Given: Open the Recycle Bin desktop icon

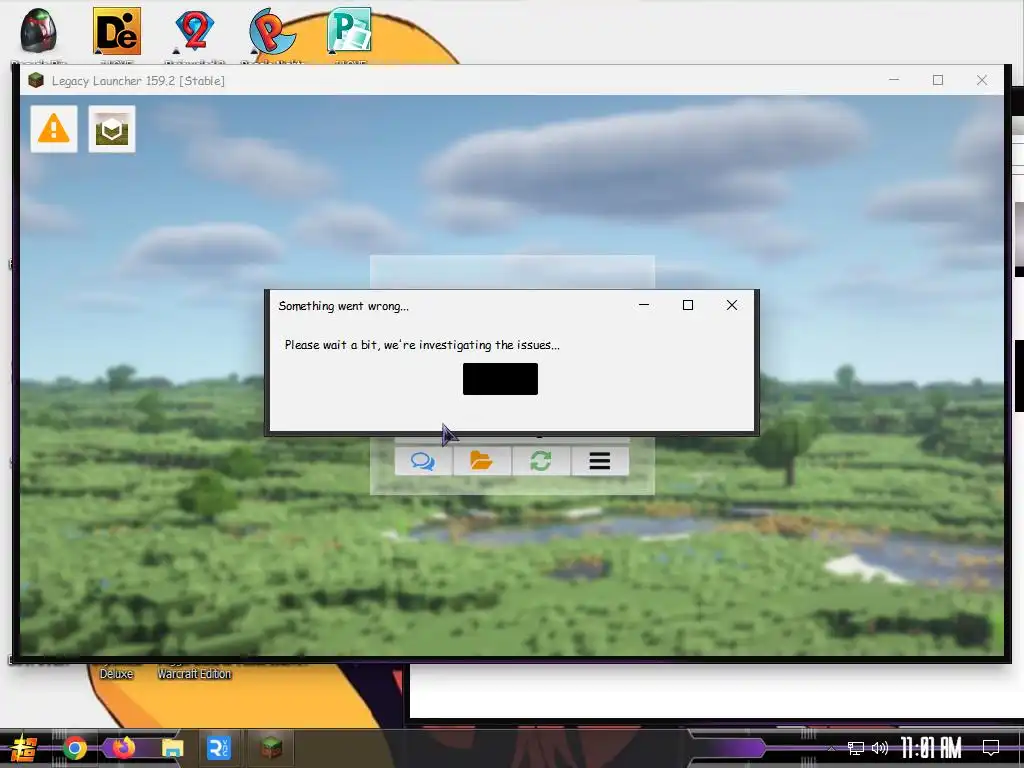Looking at the screenshot, I should tap(39, 31).
